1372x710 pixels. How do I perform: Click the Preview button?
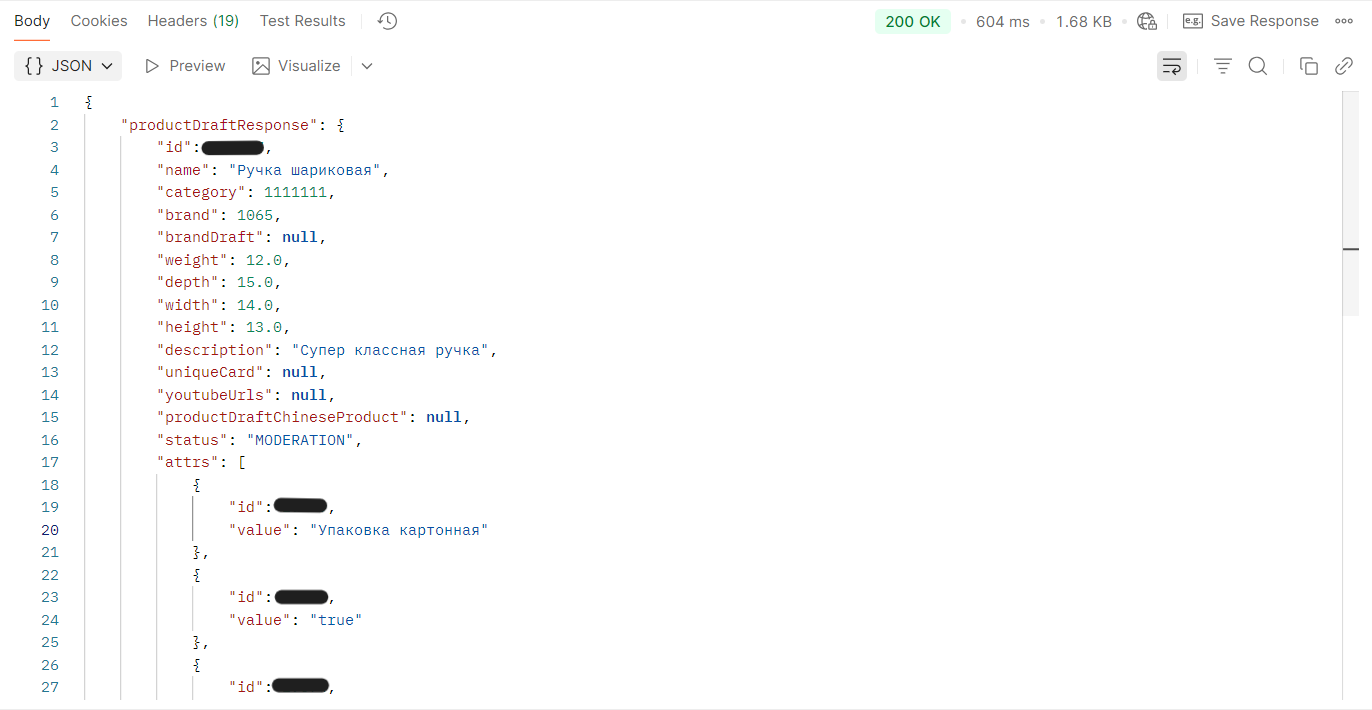pyautogui.click(x=185, y=66)
